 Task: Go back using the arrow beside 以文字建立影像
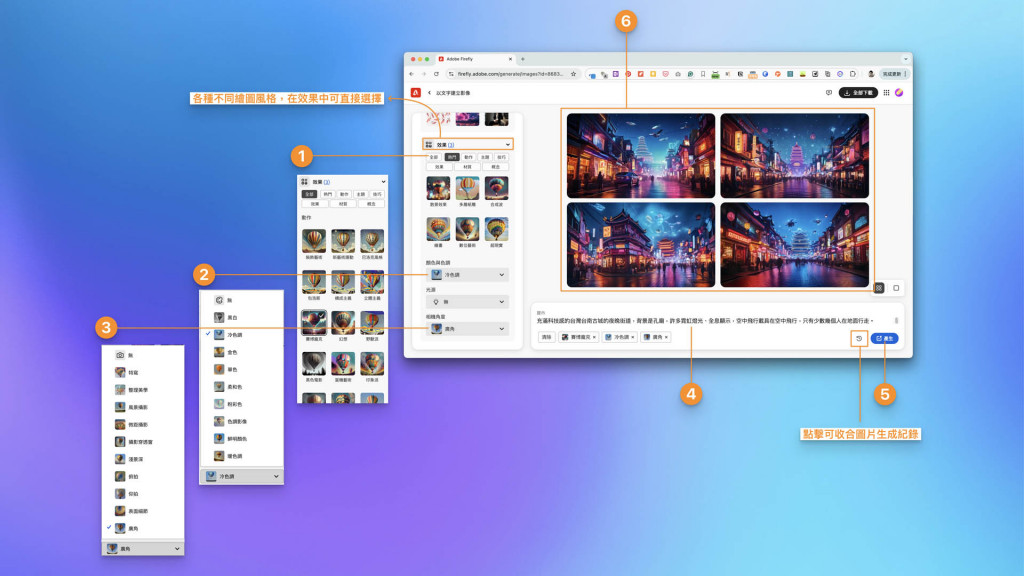point(429,93)
